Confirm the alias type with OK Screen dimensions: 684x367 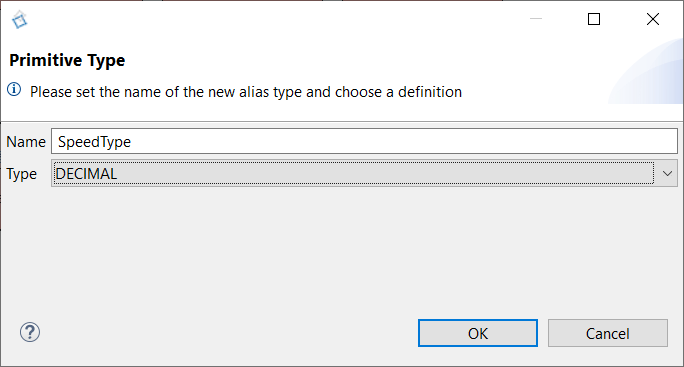[x=478, y=333]
